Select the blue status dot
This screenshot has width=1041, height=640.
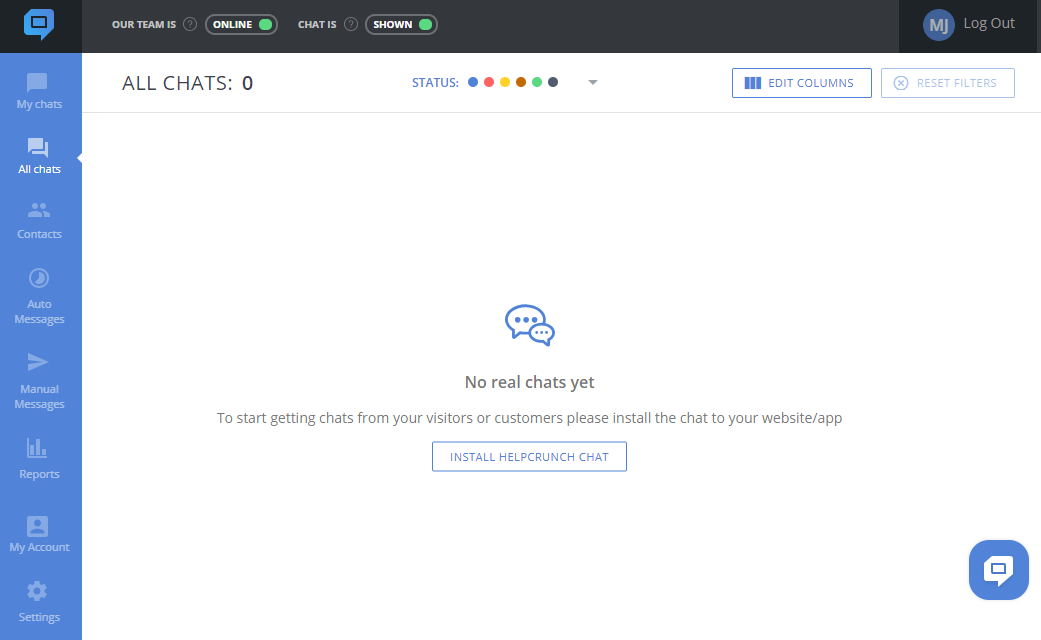click(473, 82)
